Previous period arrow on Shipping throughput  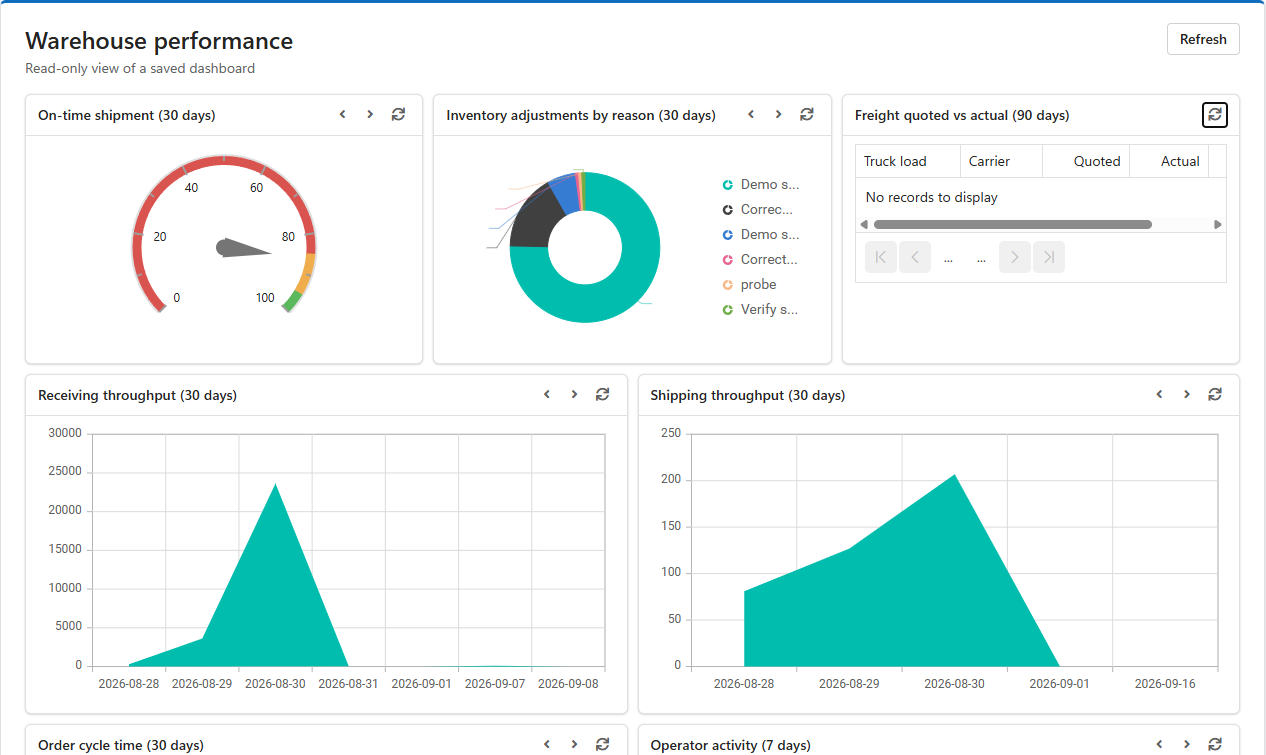(1159, 395)
